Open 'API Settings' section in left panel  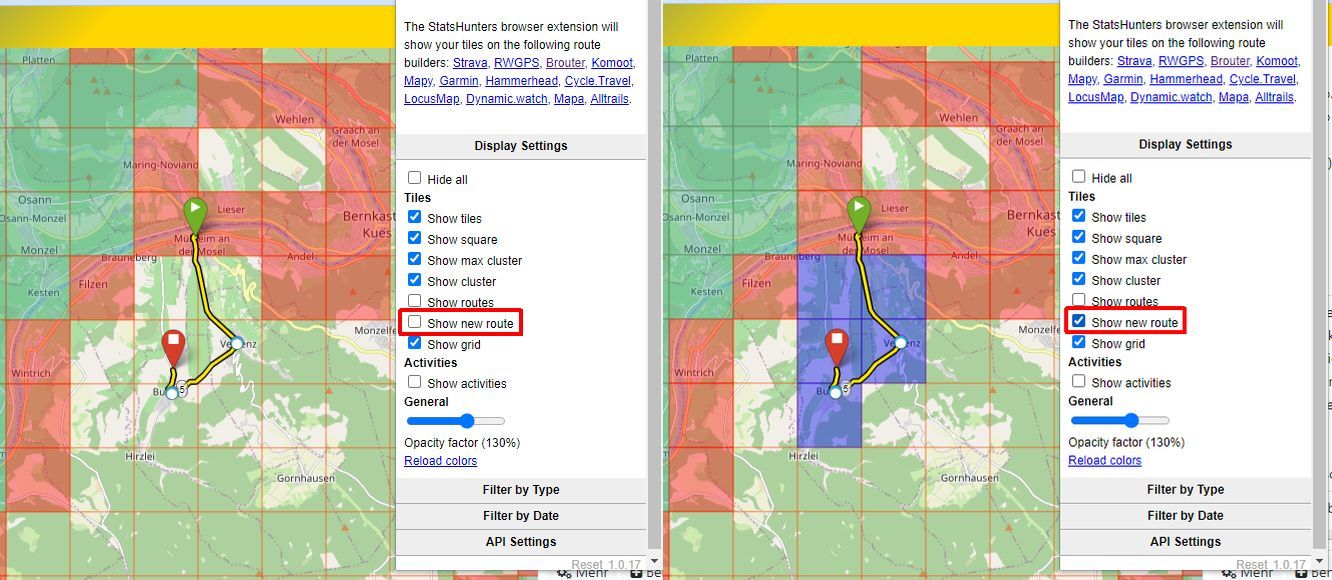[520, 542]
